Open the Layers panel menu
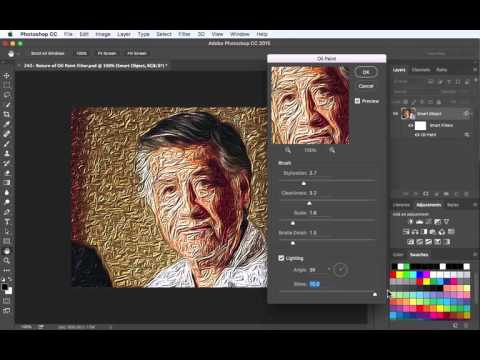This screenshot has width=480, height=360. 475,70
